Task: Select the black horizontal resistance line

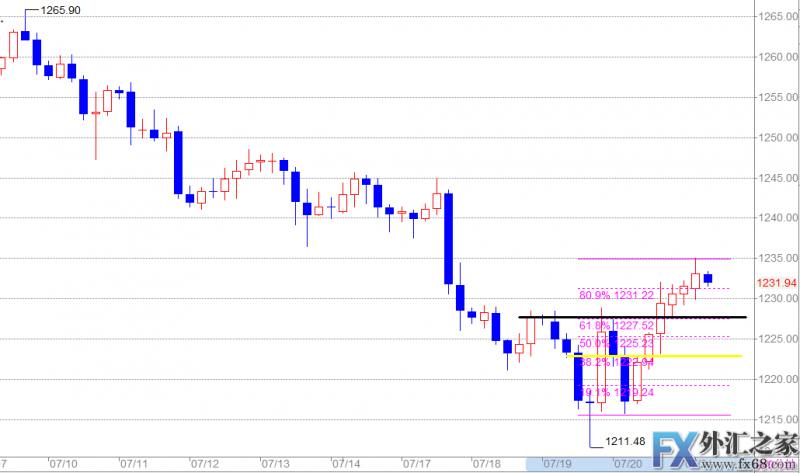Action: (632, 317)
